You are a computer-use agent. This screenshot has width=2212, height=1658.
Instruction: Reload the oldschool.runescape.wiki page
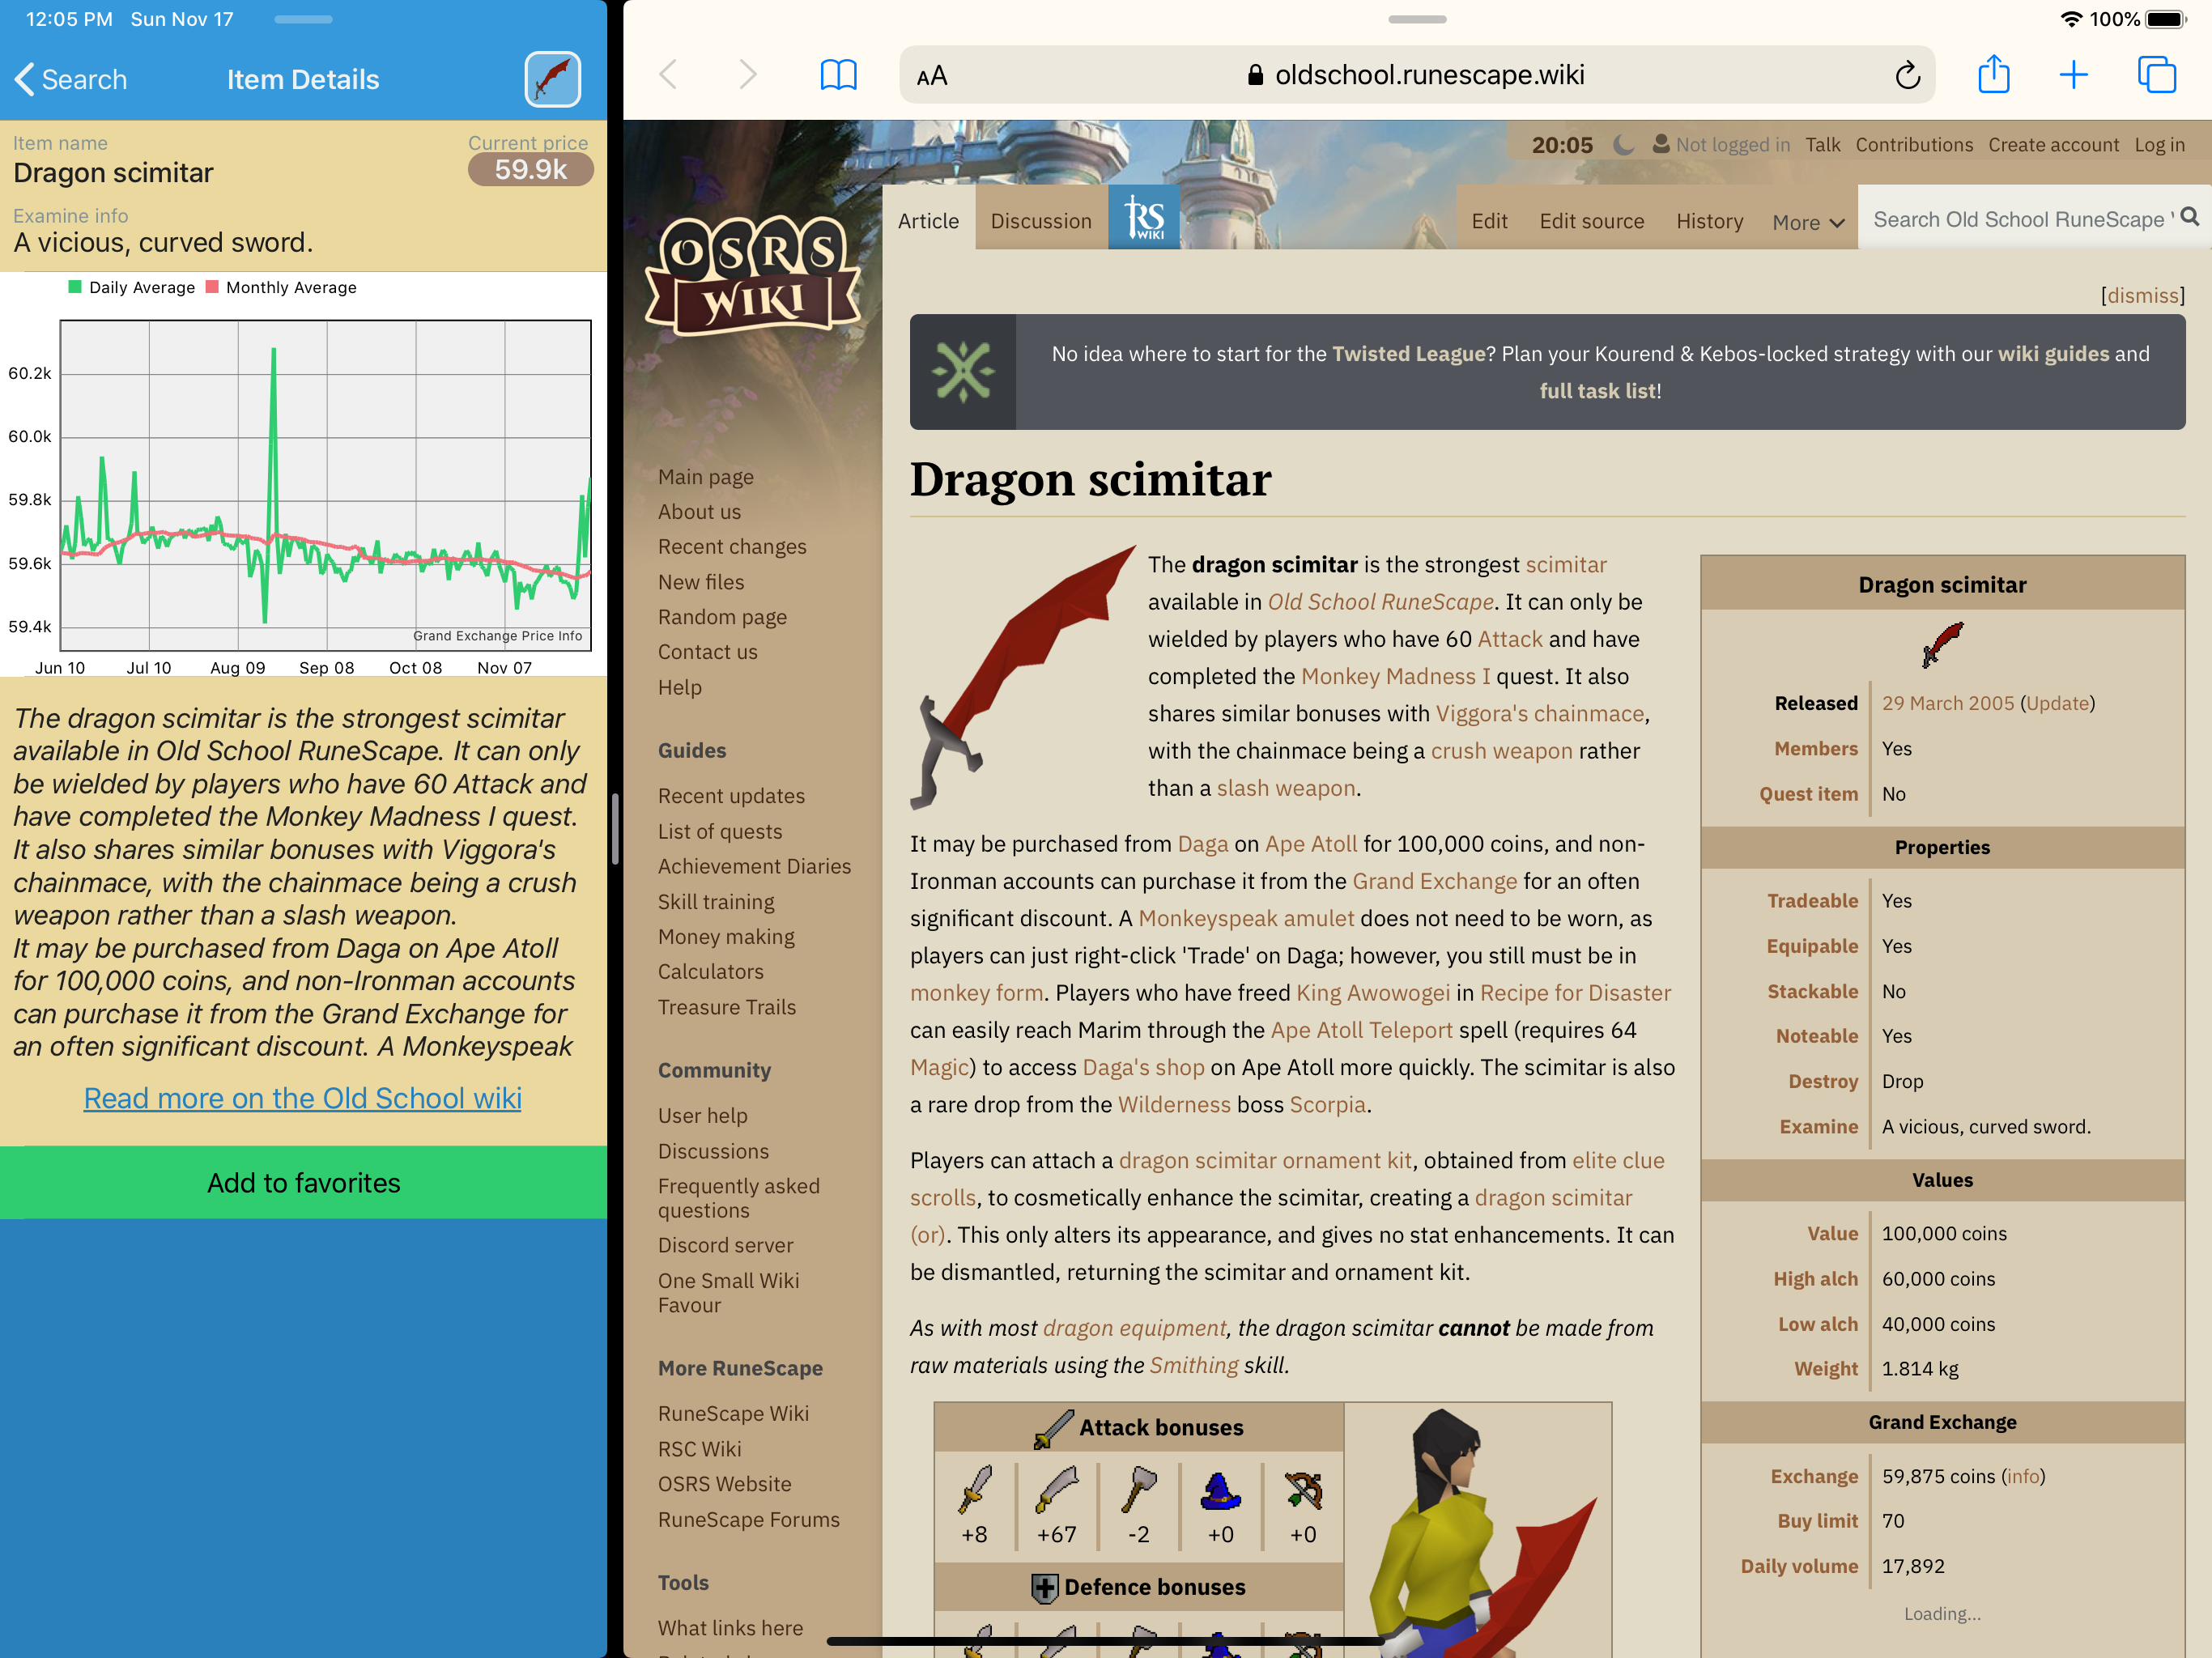click(x=1907, y=75)
